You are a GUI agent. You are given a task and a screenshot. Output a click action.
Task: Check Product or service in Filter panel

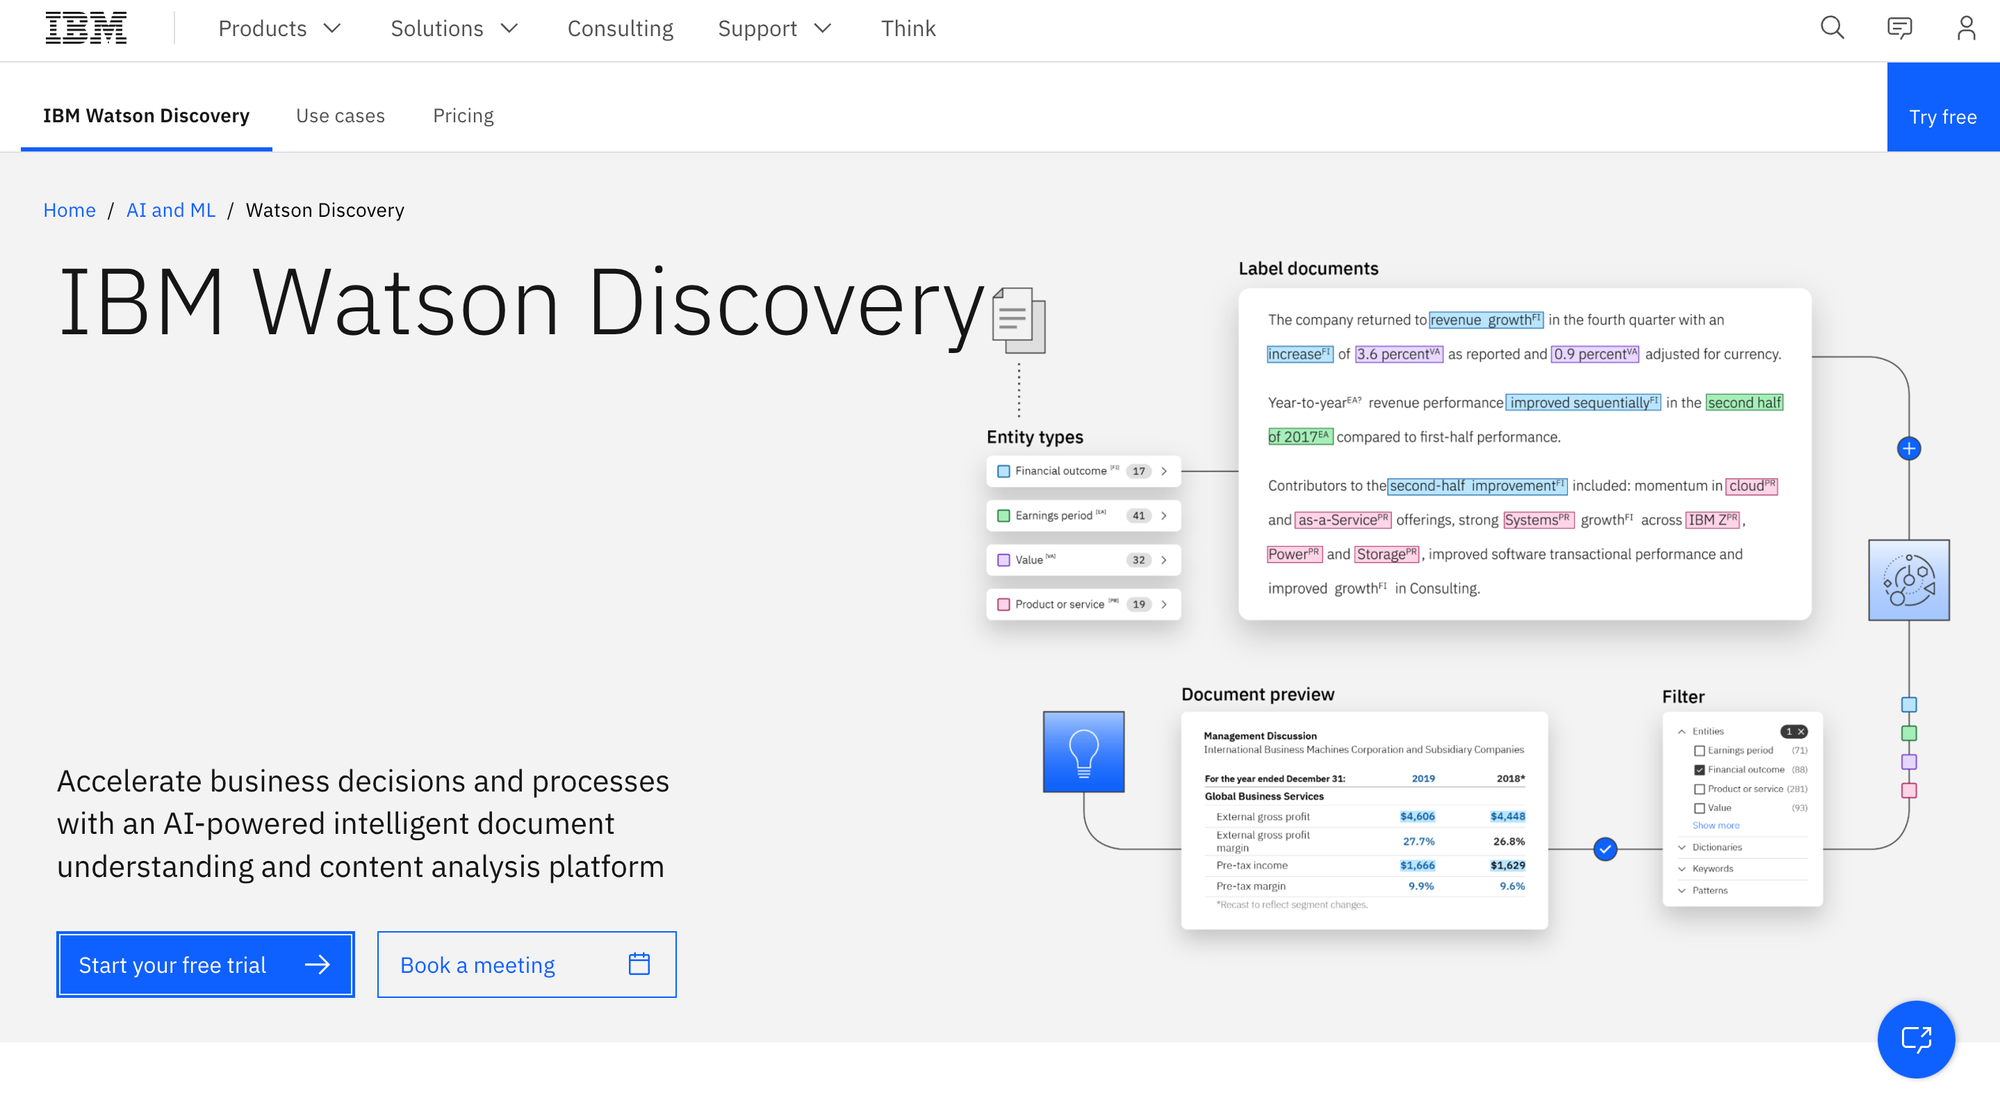tap(1699, 789)
